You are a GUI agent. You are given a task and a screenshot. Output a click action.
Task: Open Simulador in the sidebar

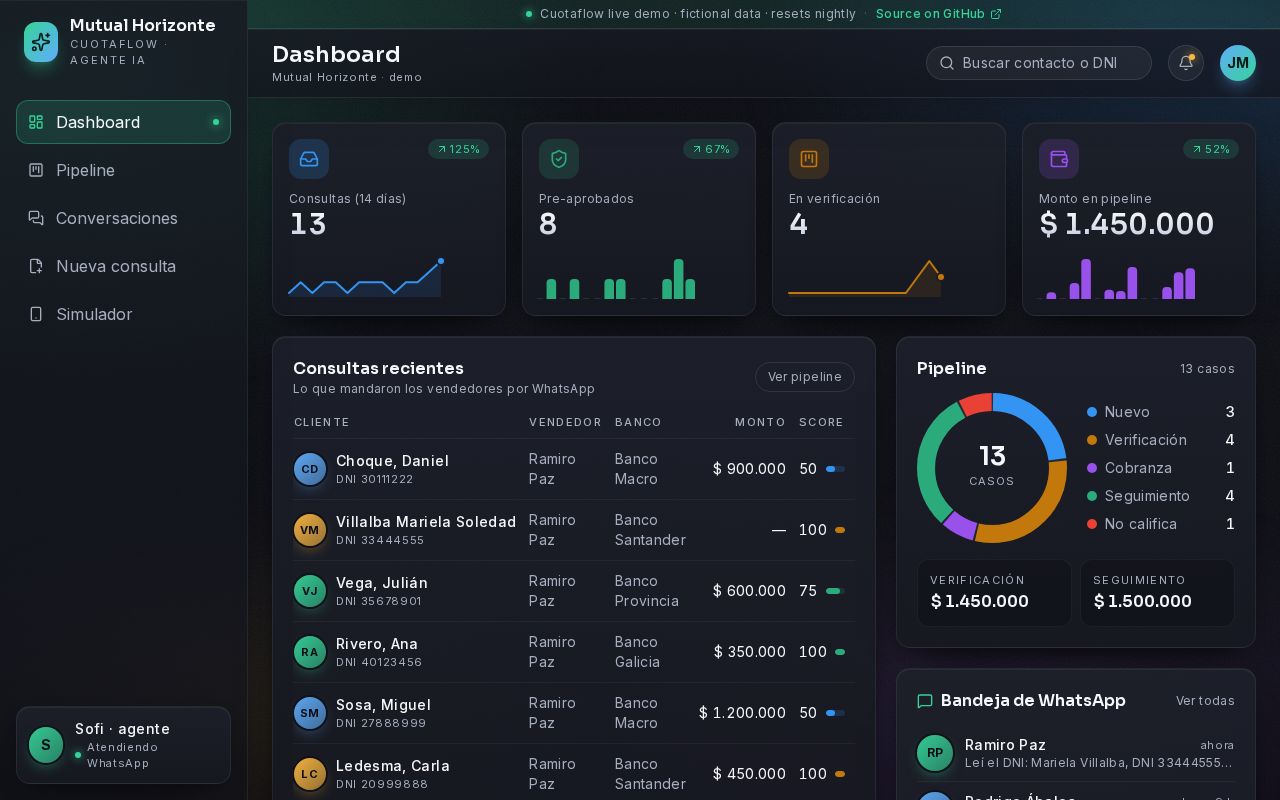pyautogui.click(x=123, y=314)
